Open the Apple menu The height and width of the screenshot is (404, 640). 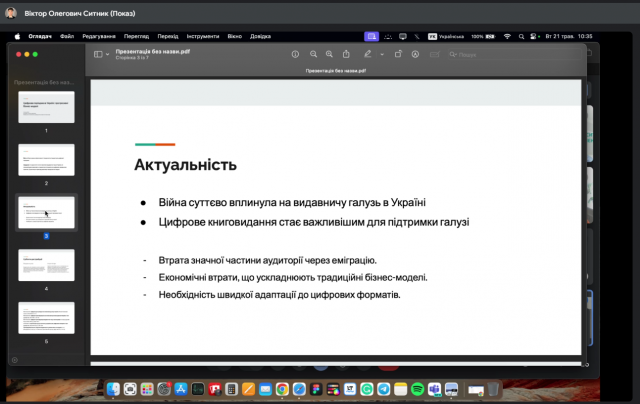(17, 36)
